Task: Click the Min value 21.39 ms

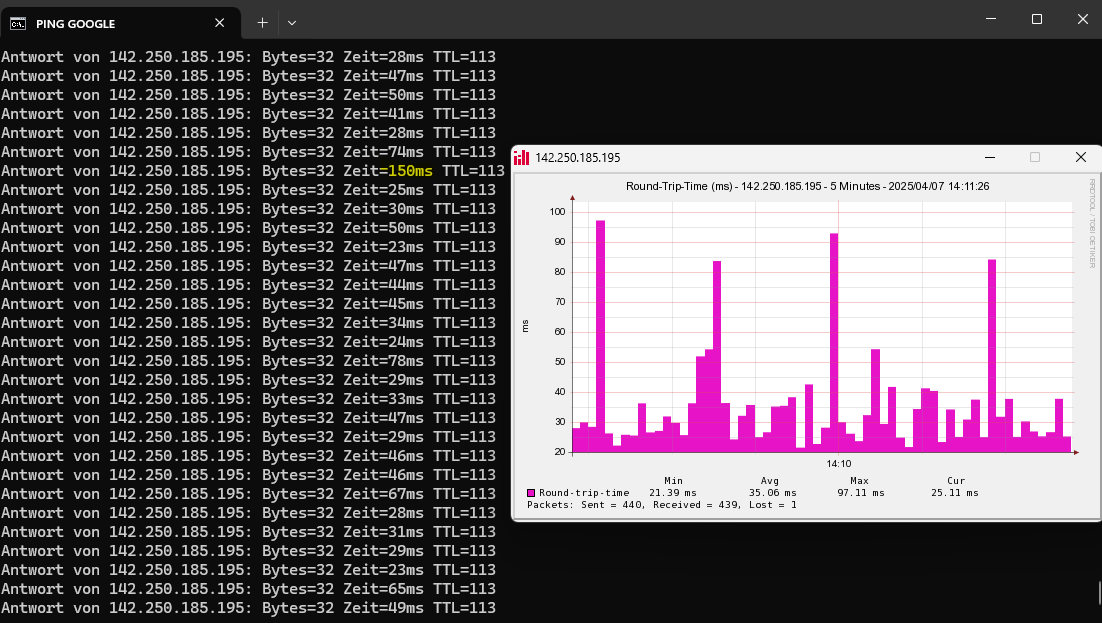Action: 673,493
